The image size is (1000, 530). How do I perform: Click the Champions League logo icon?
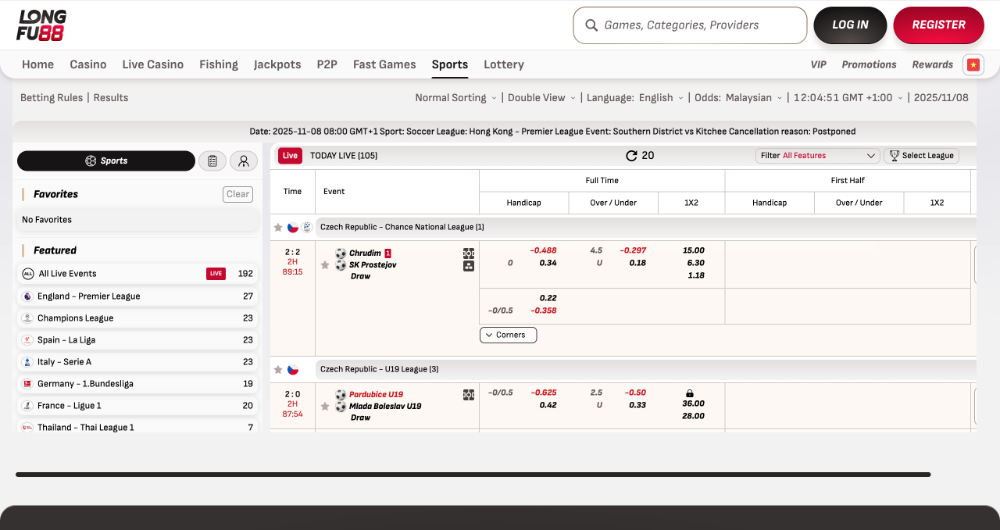tap(27, 318)
